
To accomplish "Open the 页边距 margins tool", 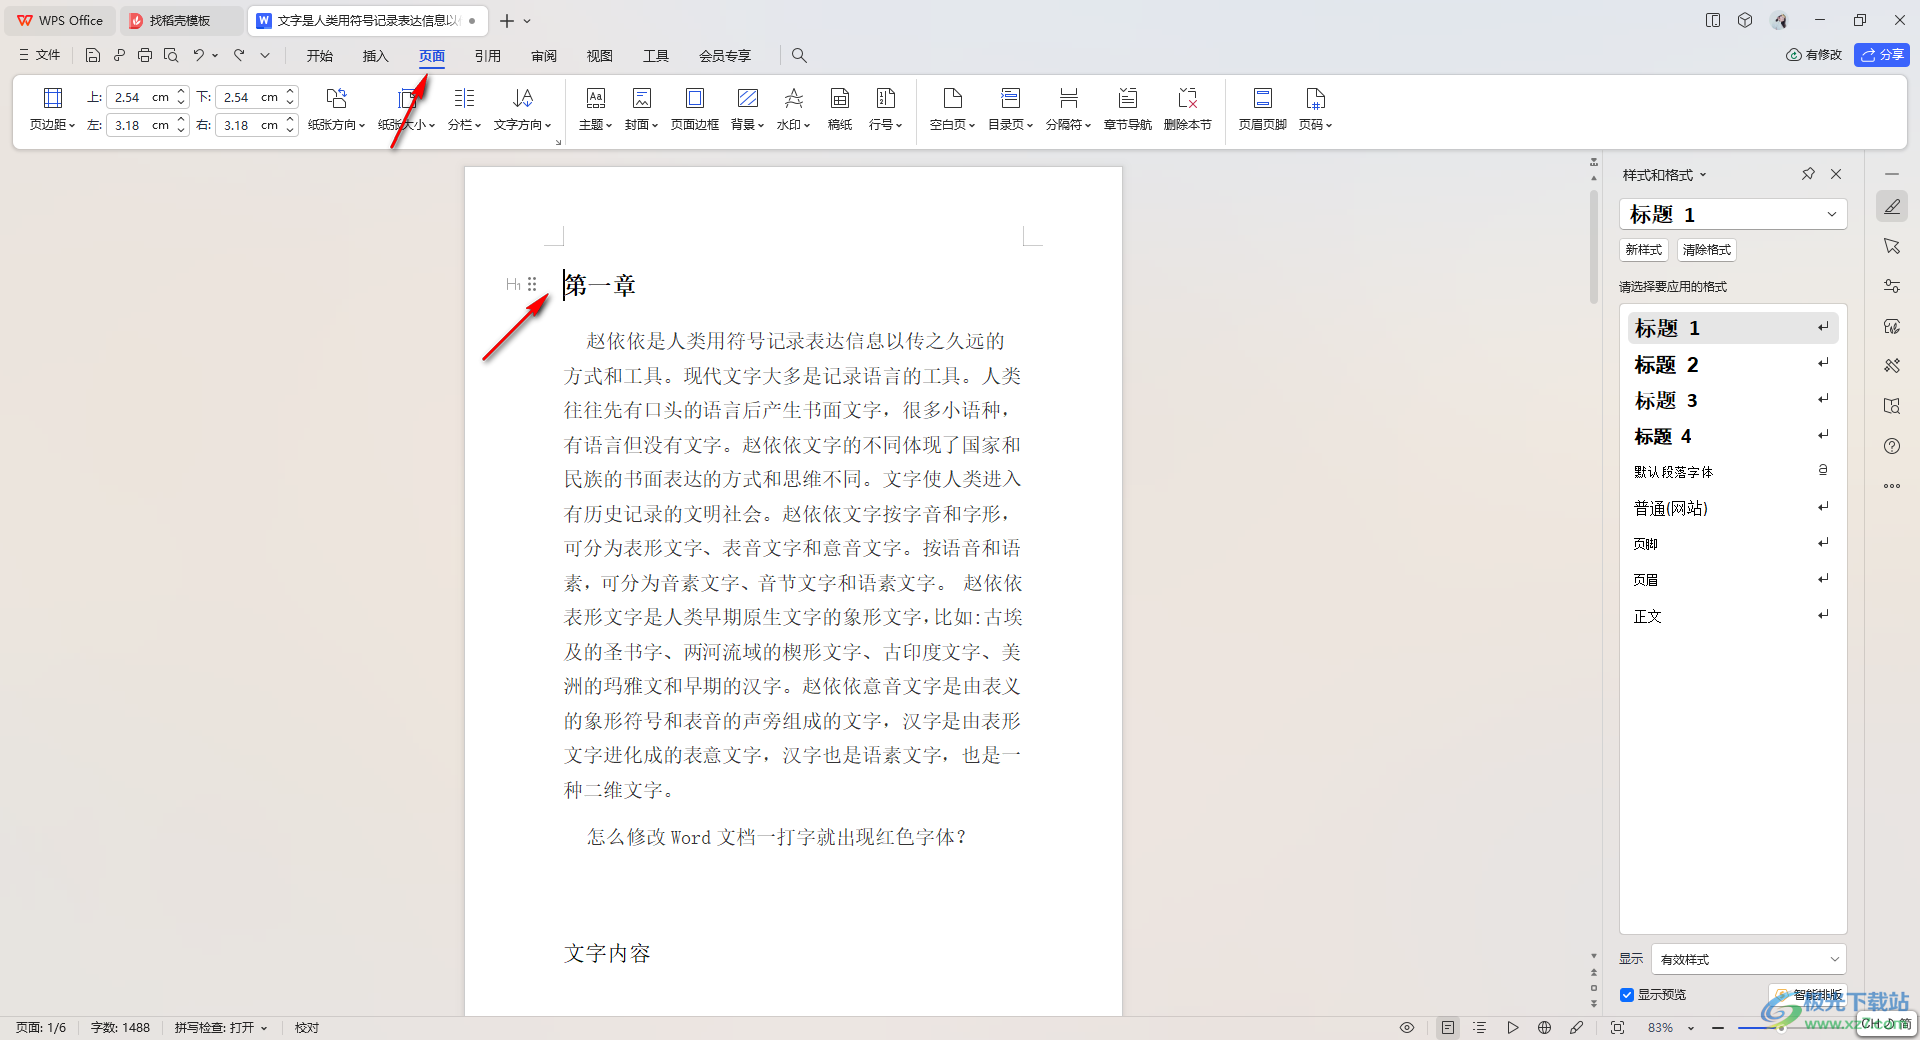I will tap(52, 109).
